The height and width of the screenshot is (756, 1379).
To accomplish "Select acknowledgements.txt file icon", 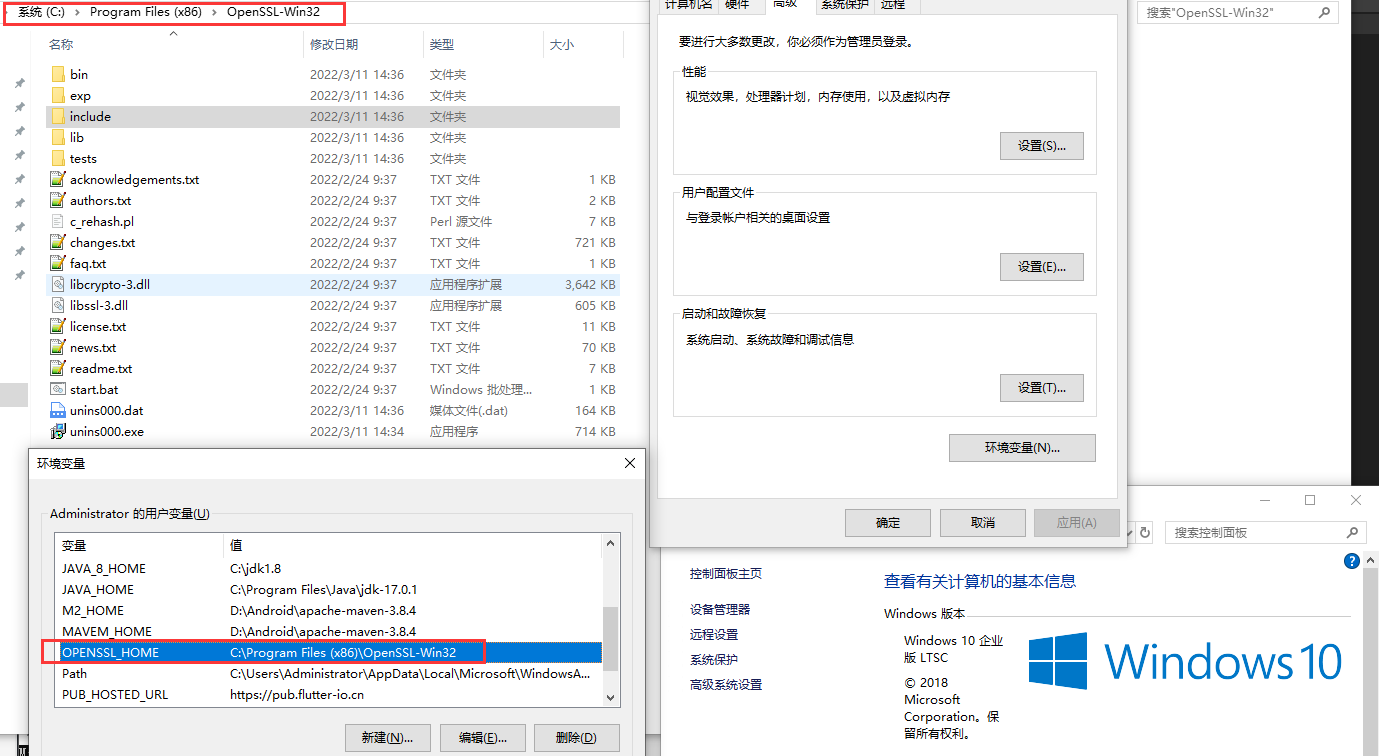I will pos(58,179).
